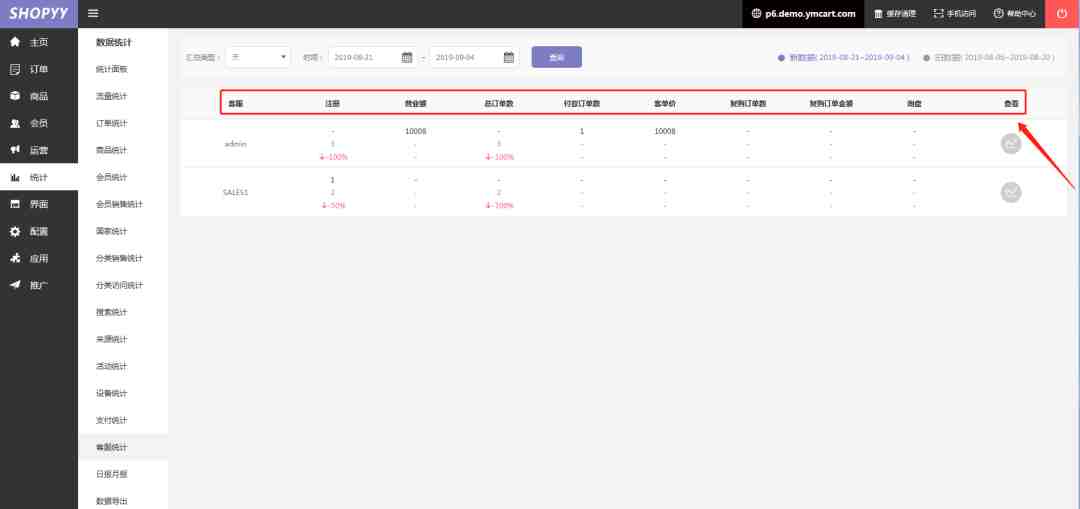The image size is (1080, 509).
Task: Open 来源统计 in the statistics submenu
Action: click(112, 340)
